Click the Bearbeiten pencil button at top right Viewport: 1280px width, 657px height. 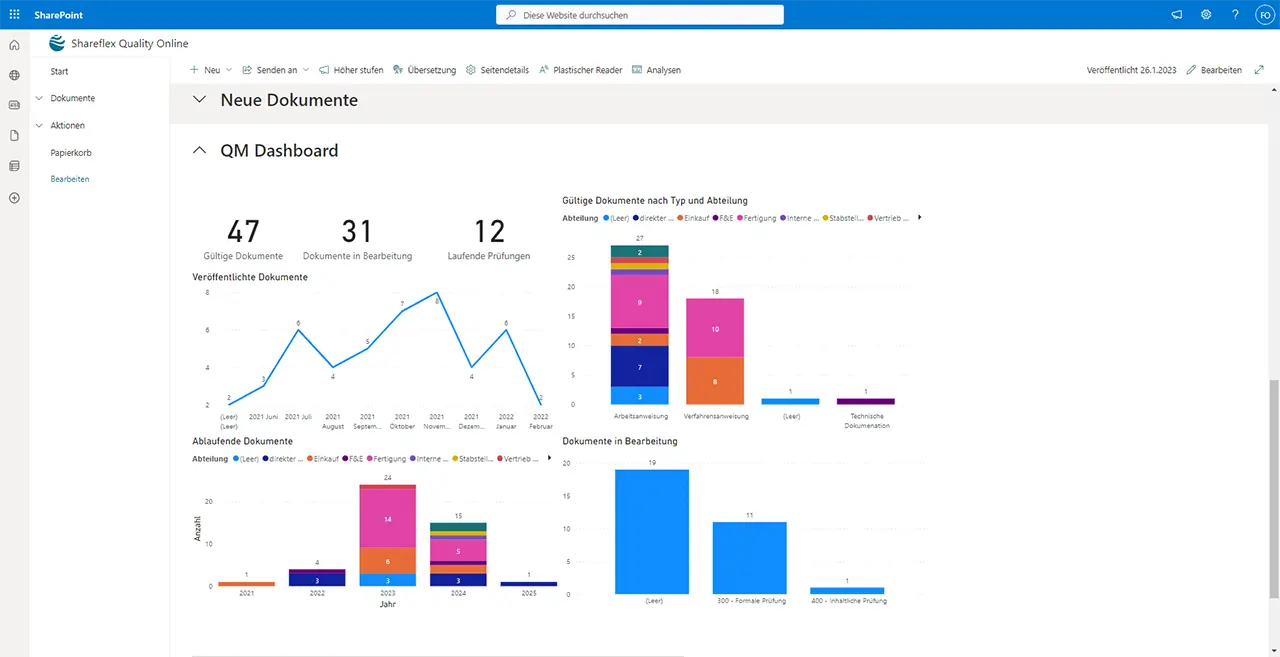[x=1214, y=70]
